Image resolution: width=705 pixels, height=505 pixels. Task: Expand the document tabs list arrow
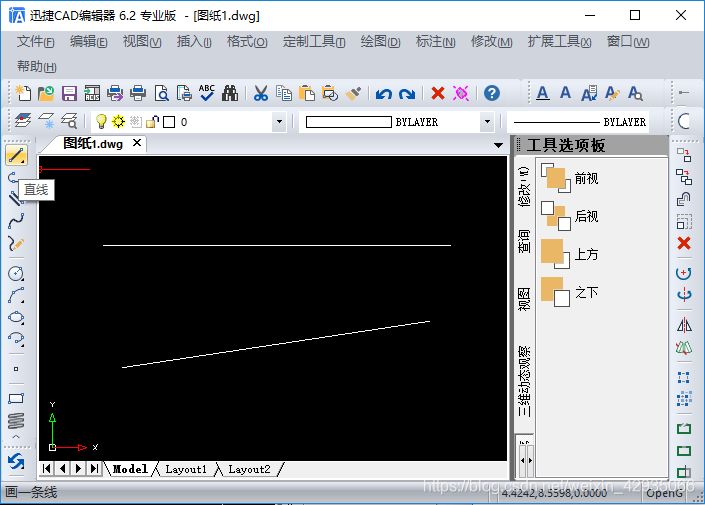[498, 145]
